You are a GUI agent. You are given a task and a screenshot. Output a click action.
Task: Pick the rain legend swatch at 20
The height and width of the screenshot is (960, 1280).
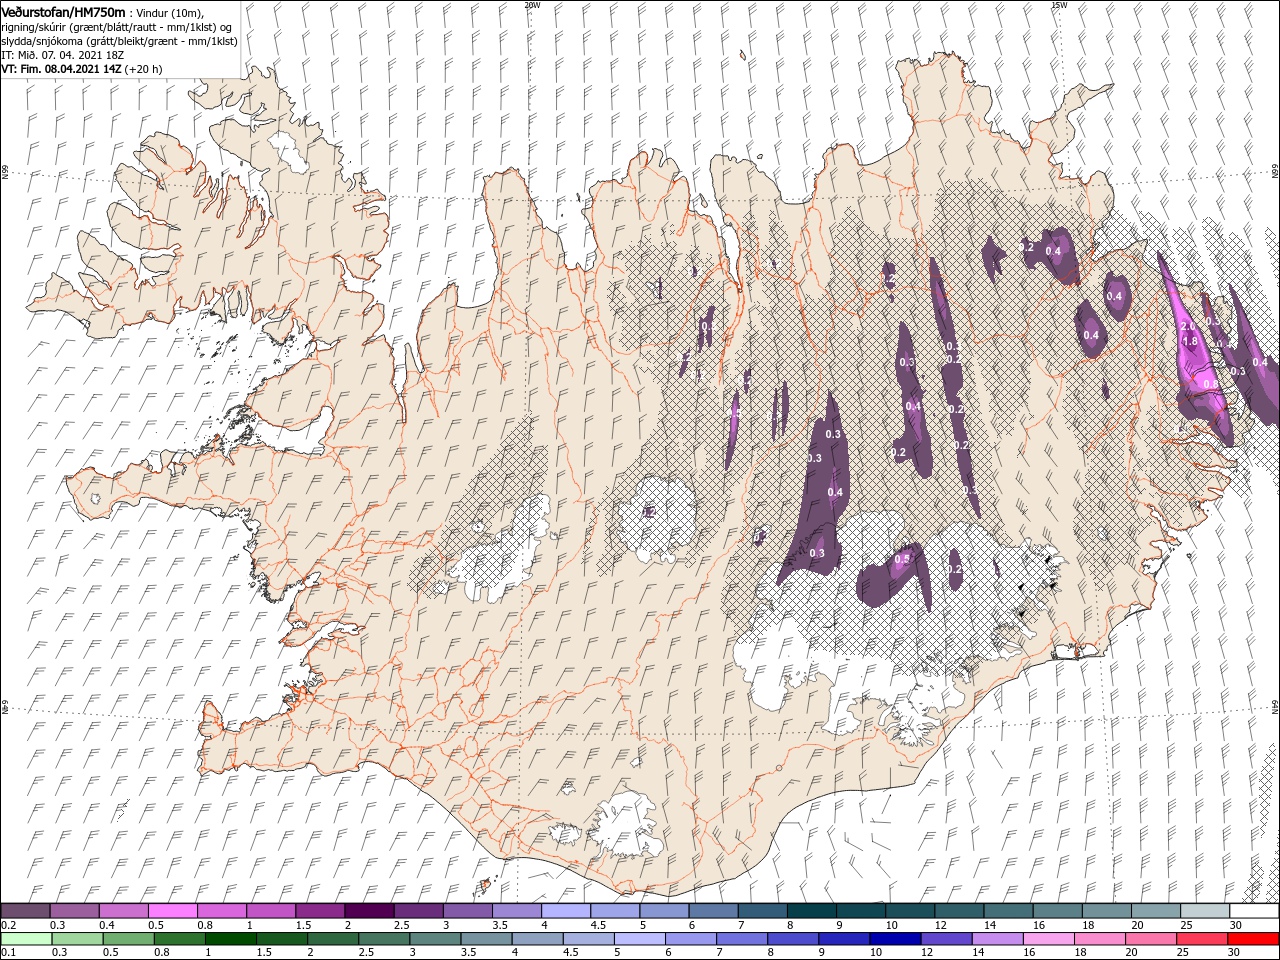tap(1152, 938)
